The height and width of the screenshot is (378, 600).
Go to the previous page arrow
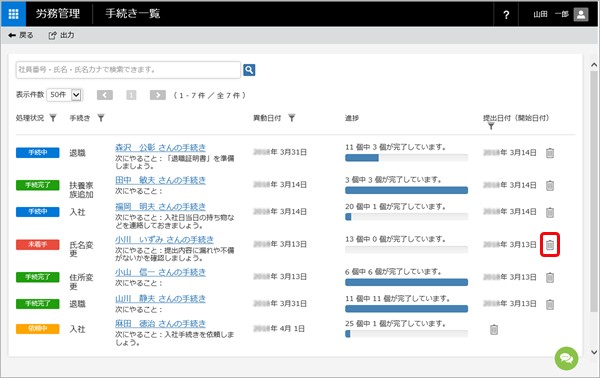click(105, 95)
